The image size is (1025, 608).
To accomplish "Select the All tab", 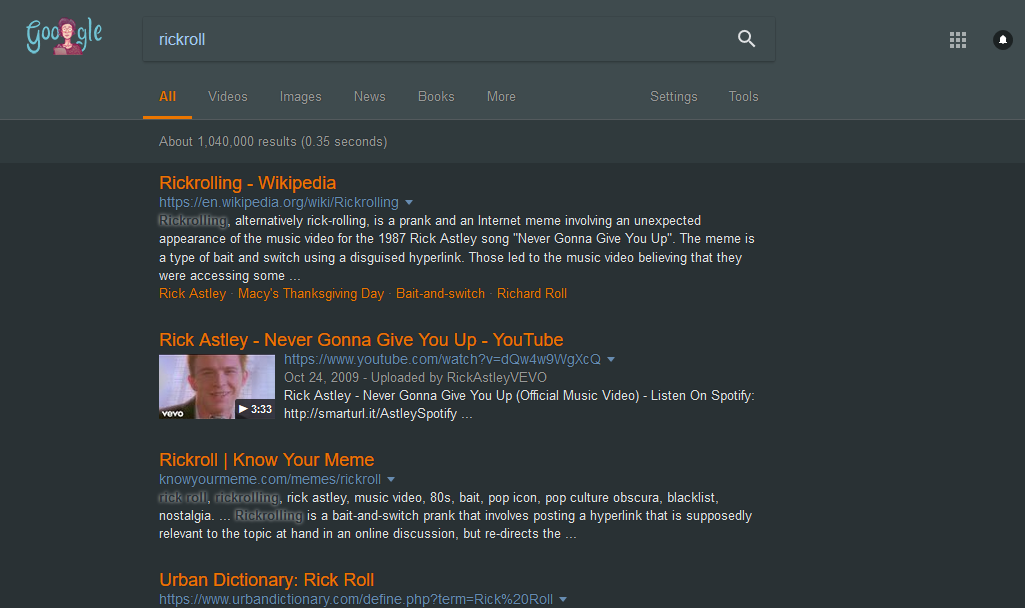I will coord(167,97).
